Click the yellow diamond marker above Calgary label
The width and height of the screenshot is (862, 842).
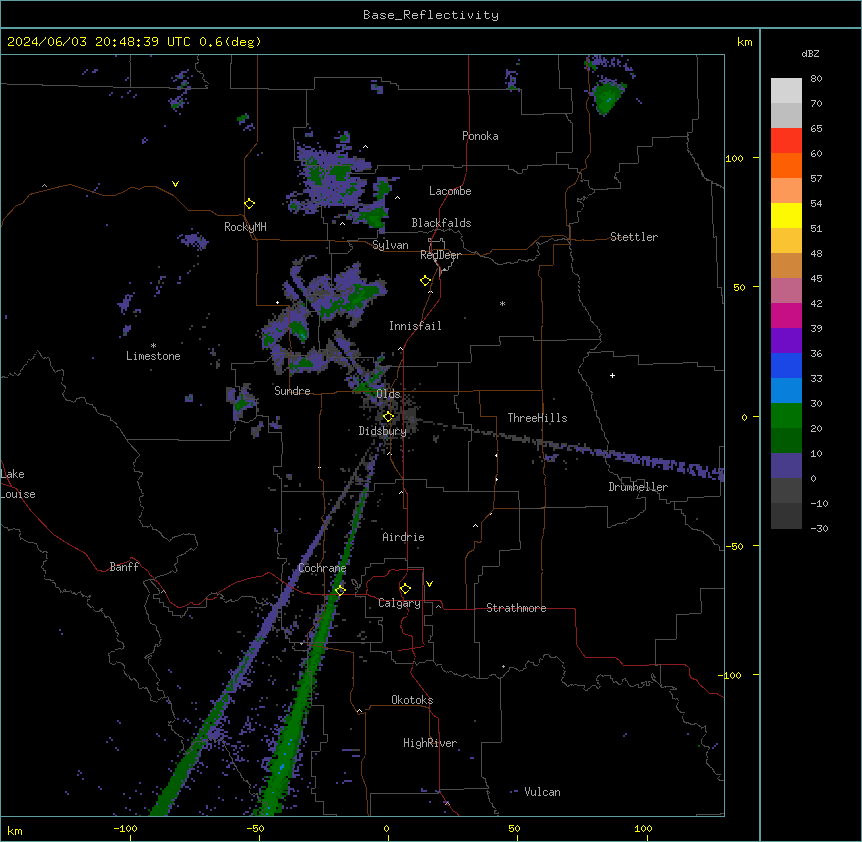point(405,589)
